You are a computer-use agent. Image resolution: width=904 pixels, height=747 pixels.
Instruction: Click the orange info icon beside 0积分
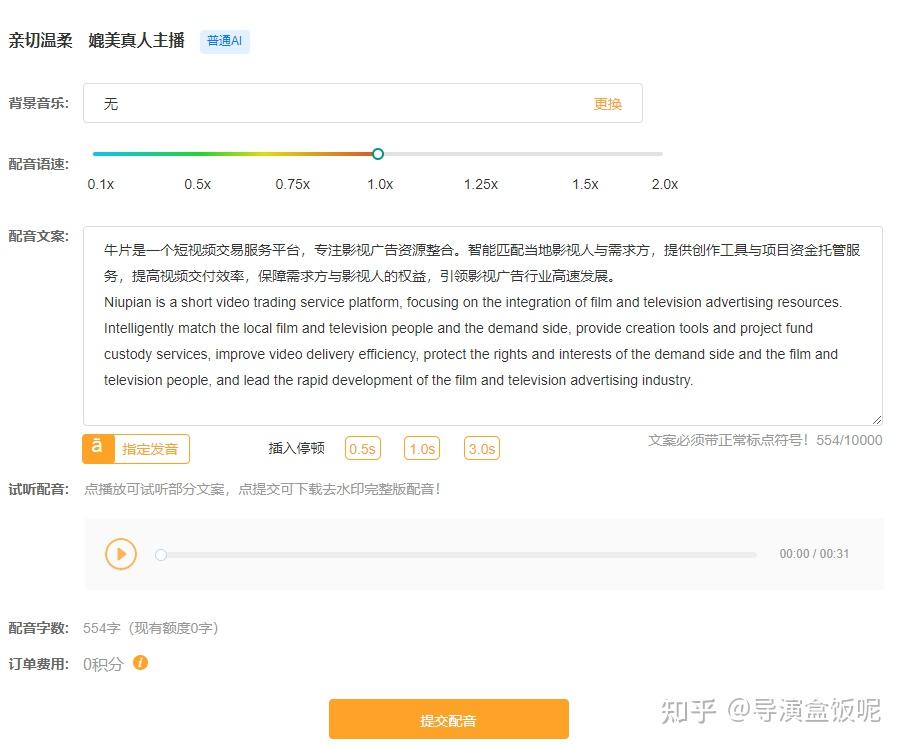140,662
